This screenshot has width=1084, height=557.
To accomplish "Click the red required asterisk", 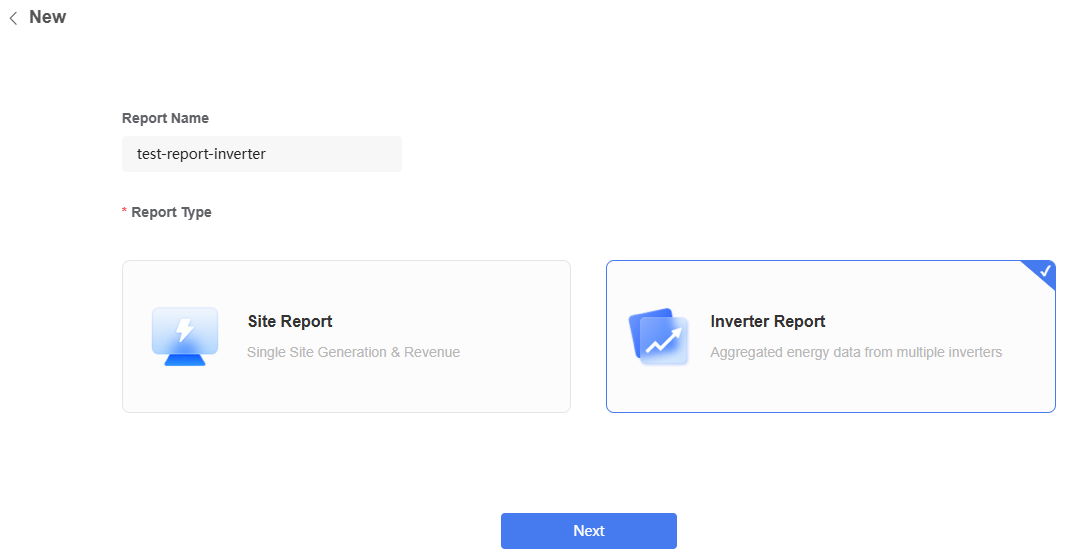I will tap(124, 211).
